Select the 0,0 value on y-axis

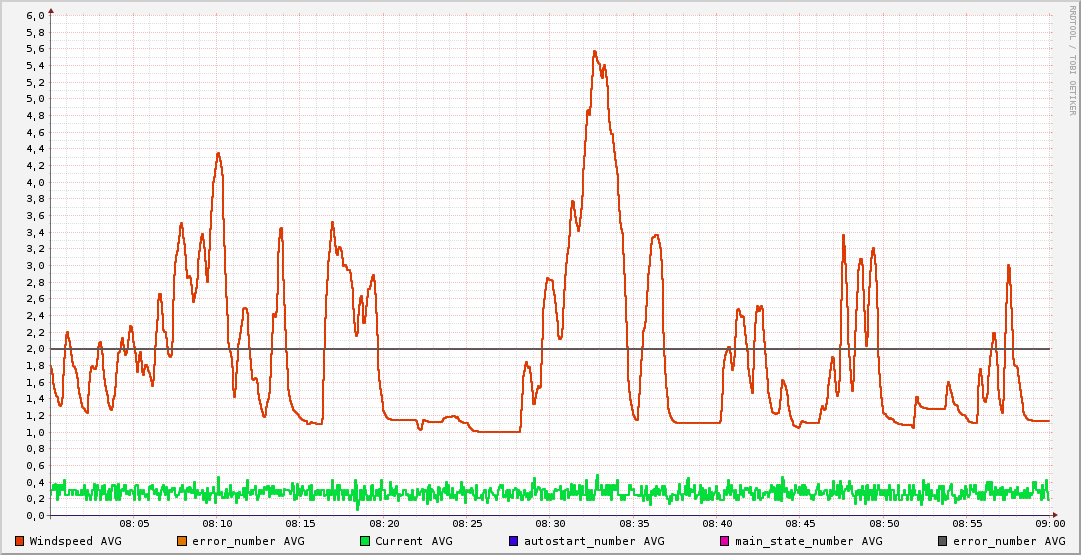click(x=34, y=516)
